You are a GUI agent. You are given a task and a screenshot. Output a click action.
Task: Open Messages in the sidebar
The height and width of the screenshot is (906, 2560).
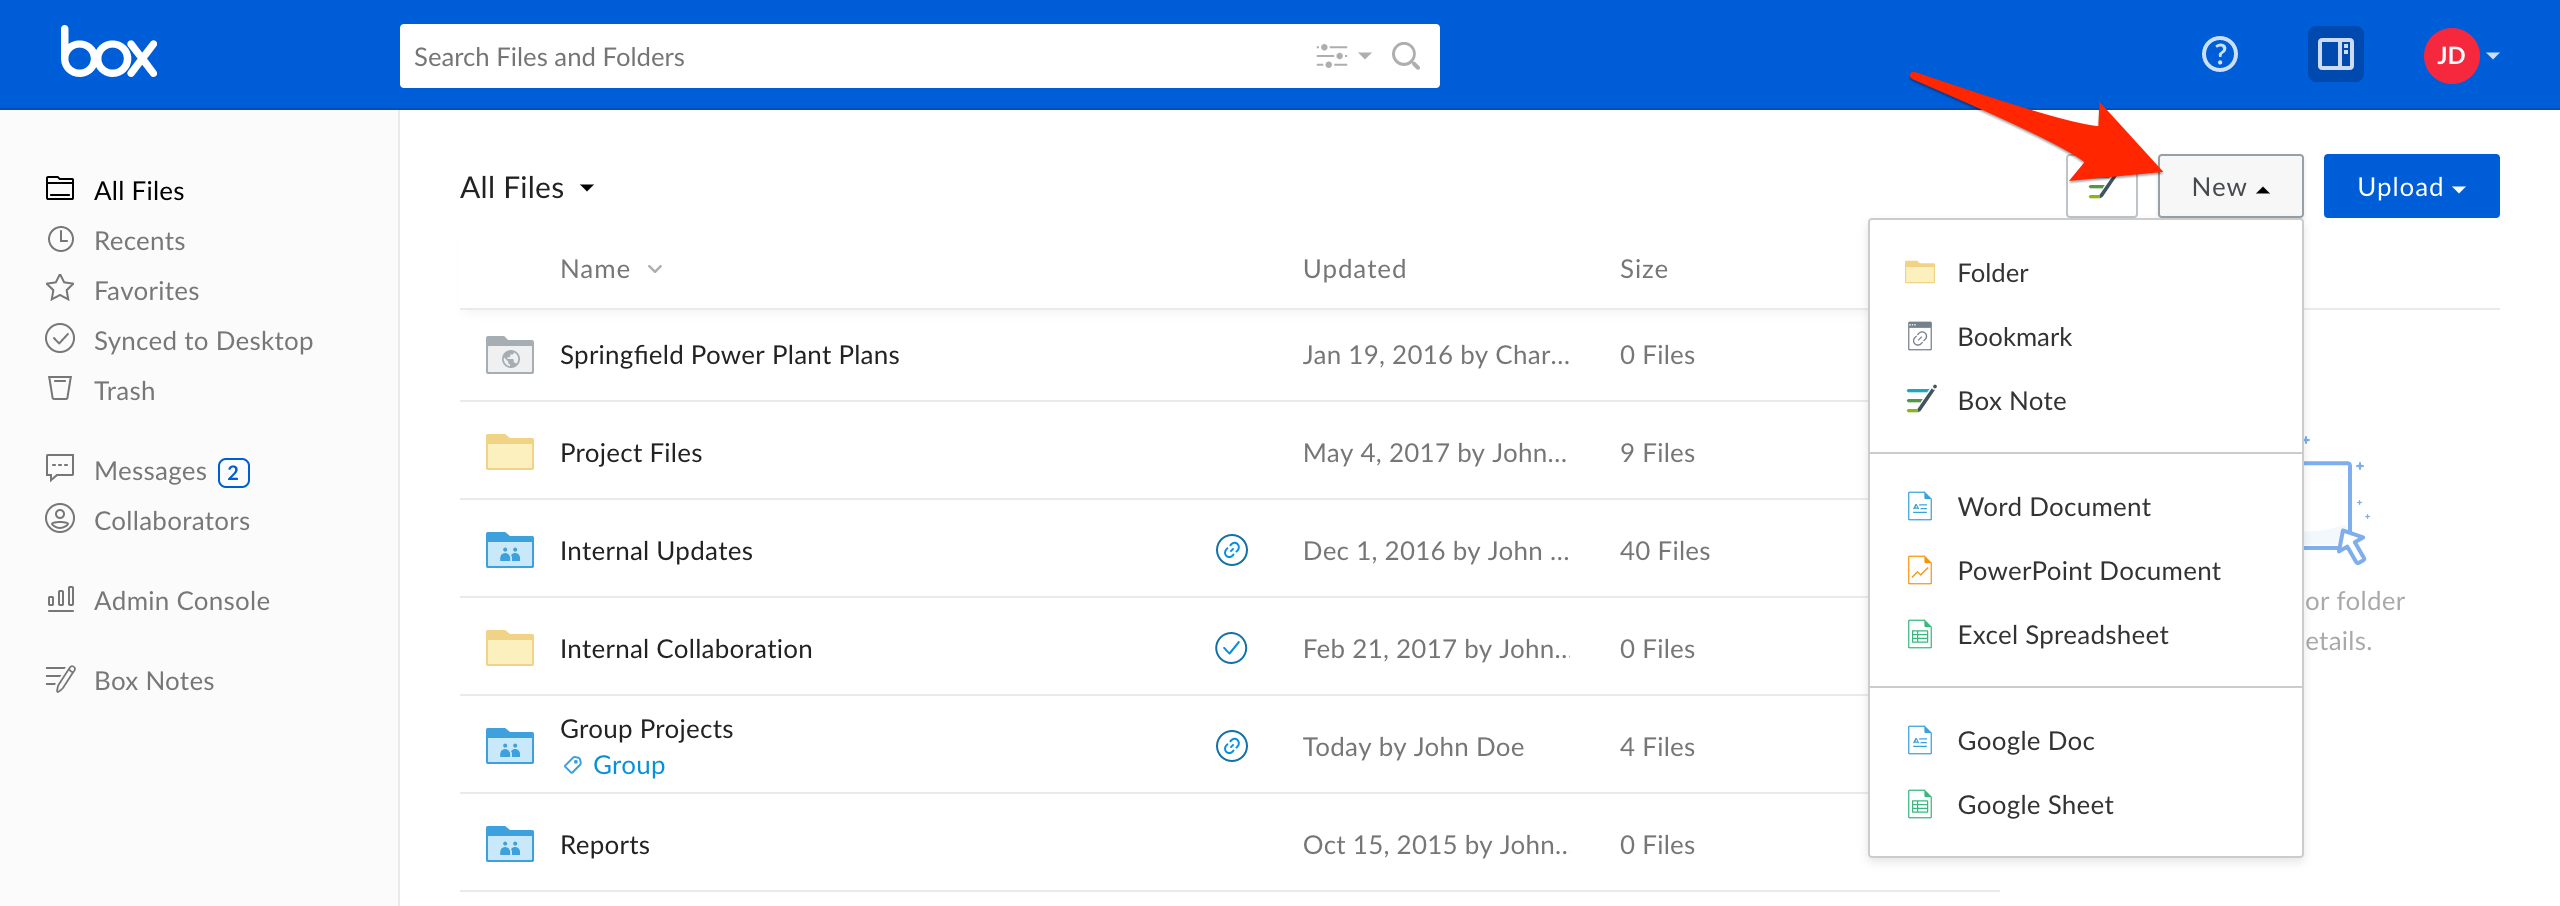click(x=150, y=471)
